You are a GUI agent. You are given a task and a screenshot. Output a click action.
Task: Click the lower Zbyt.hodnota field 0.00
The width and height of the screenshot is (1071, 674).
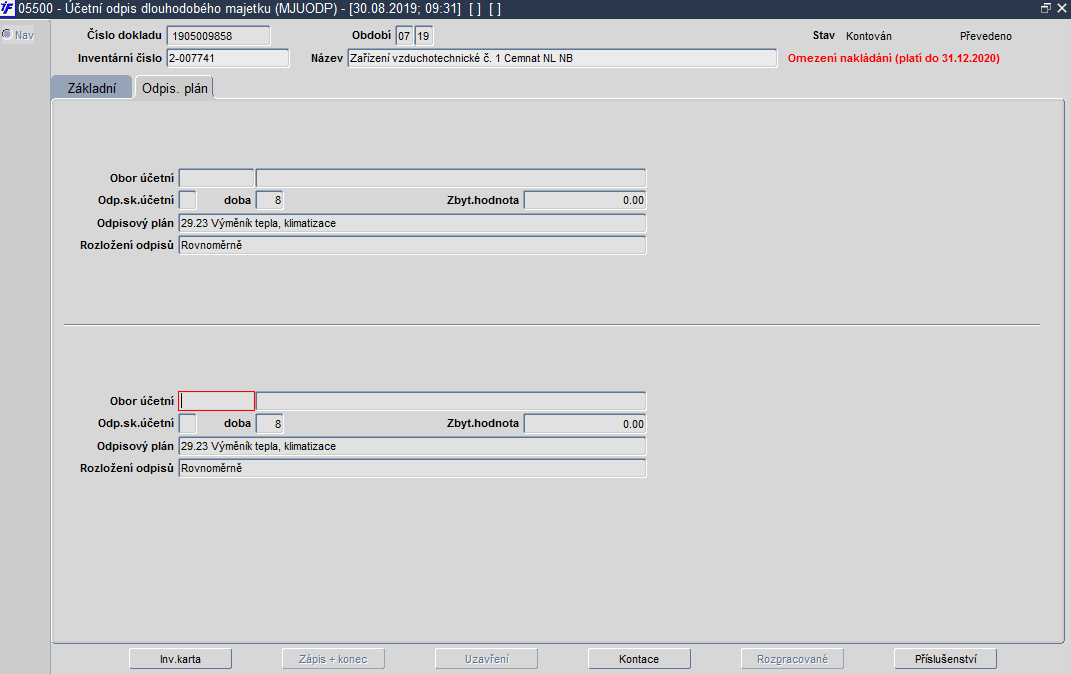pos(585,423)
